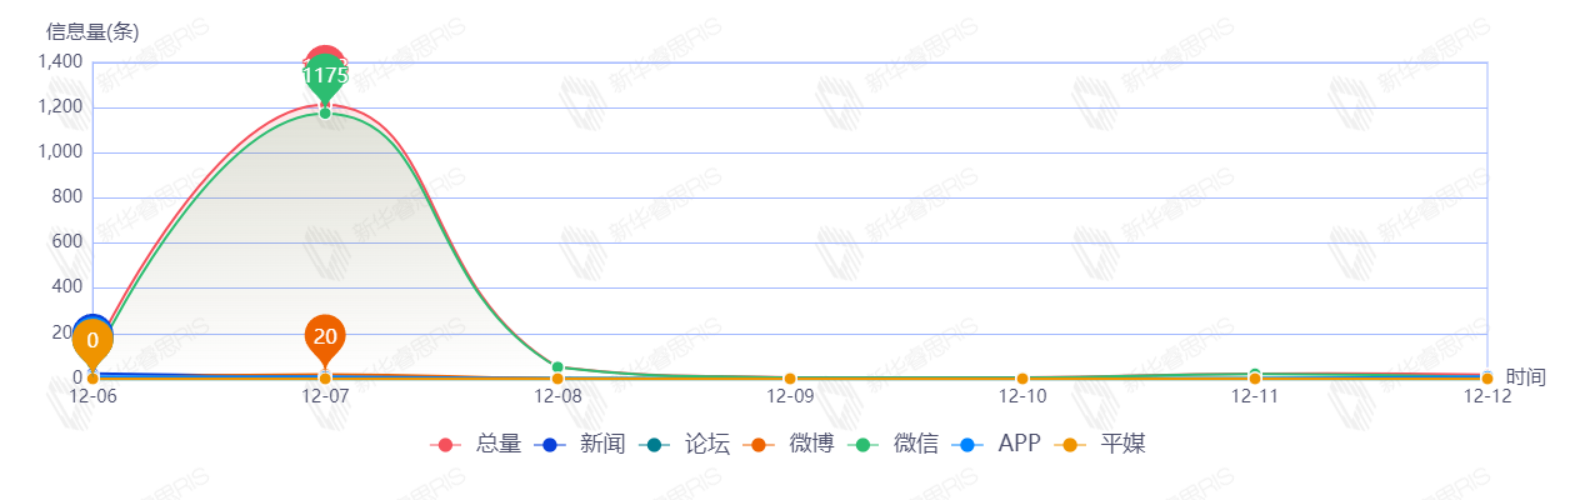Toggle the 总量 series in the legend
Screen dimensions: 1575x500
pyautogui.click(x=476, y=444)
